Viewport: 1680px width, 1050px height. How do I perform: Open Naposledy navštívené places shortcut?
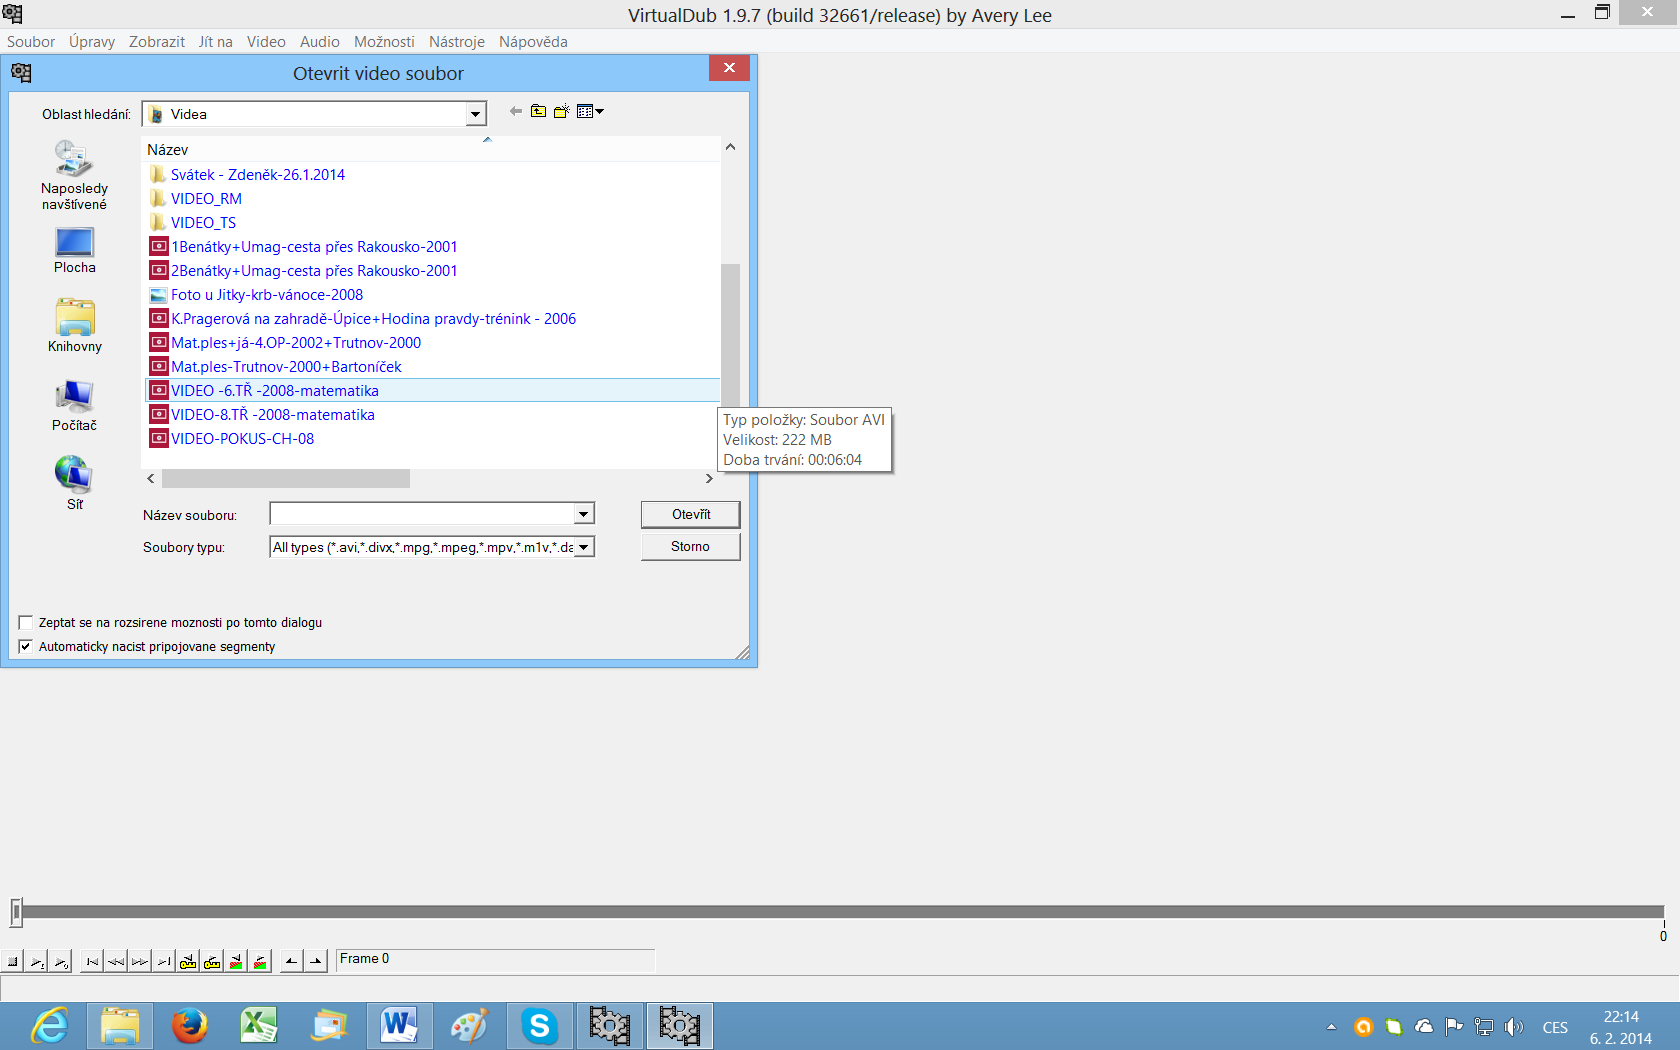74,175
